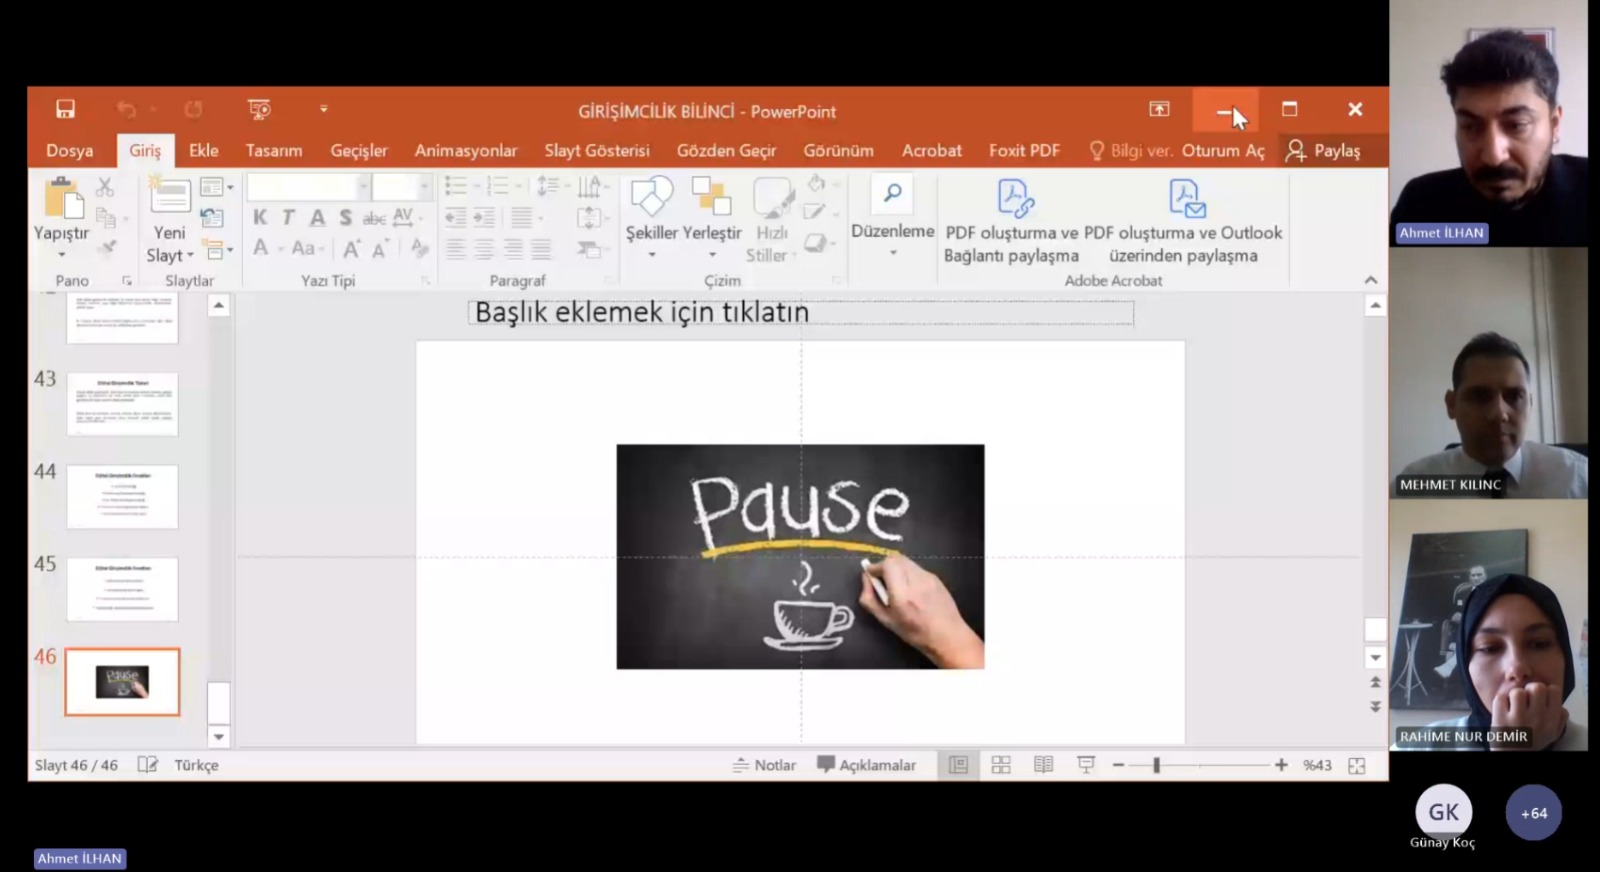
Task: Click the Düzenleme search icon
Action: click(x=892, y=194)
